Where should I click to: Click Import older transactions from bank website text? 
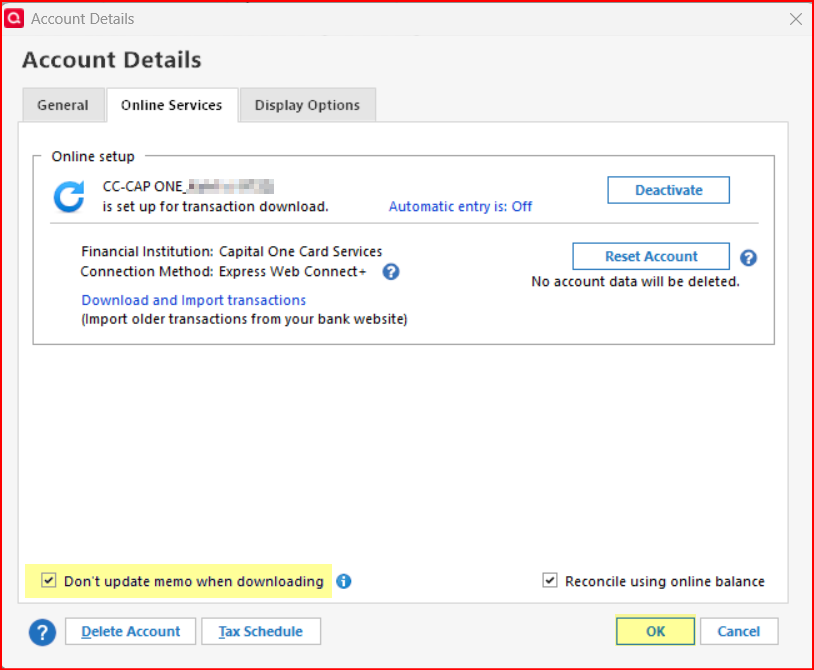tap(245, 319)
